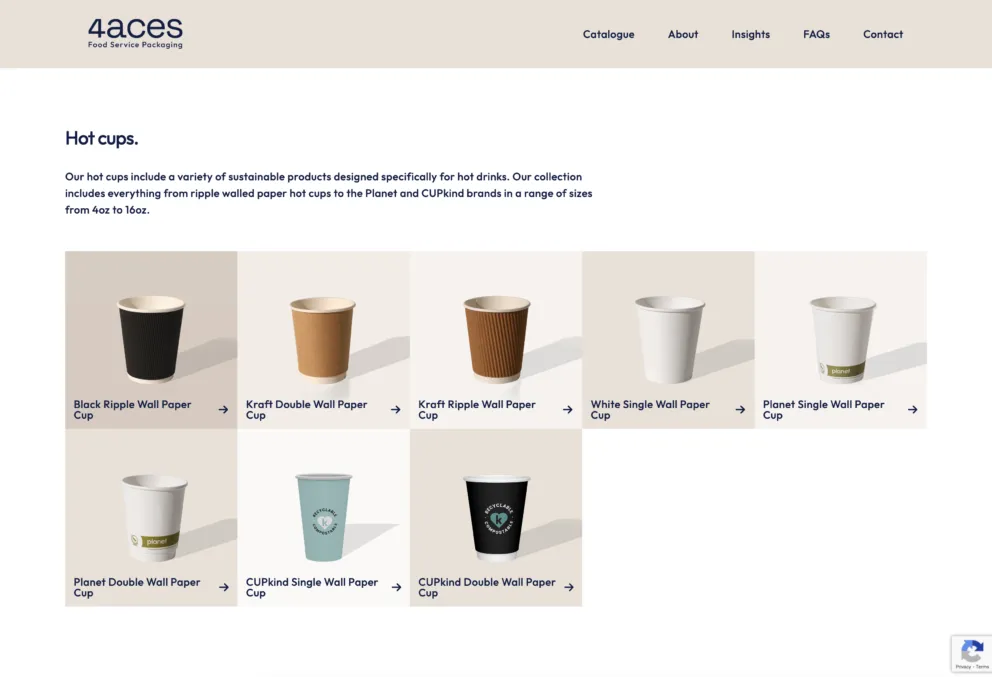The width and height of the screenshot is (992, 677).
Task: Click the arrow by White Single Wall Paper Cup
Action: pyautogui.click(x=740, y=409)
